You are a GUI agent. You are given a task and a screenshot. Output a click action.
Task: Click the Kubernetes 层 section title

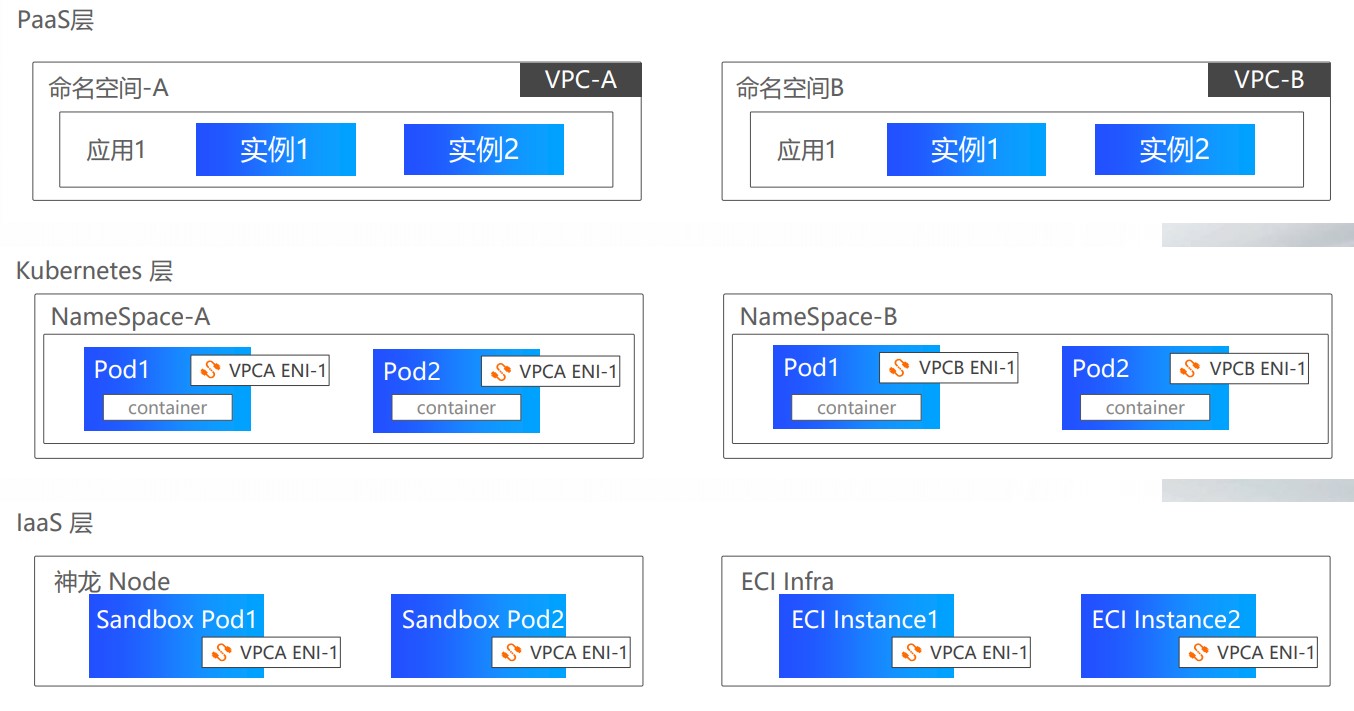coord(95,271)
